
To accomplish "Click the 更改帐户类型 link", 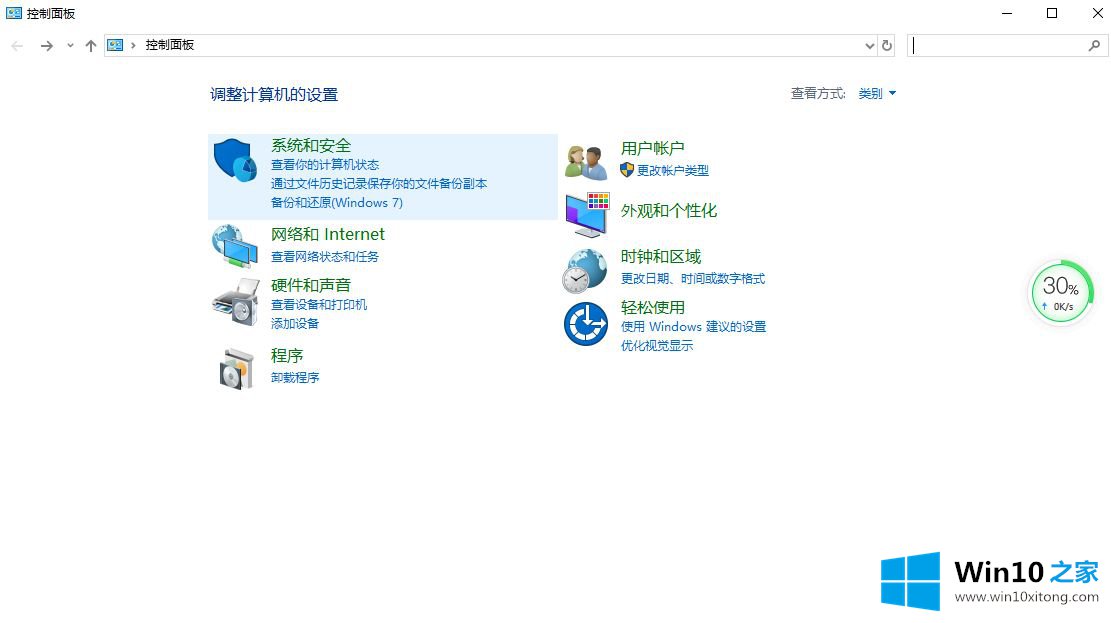I will tap(672, 170).
